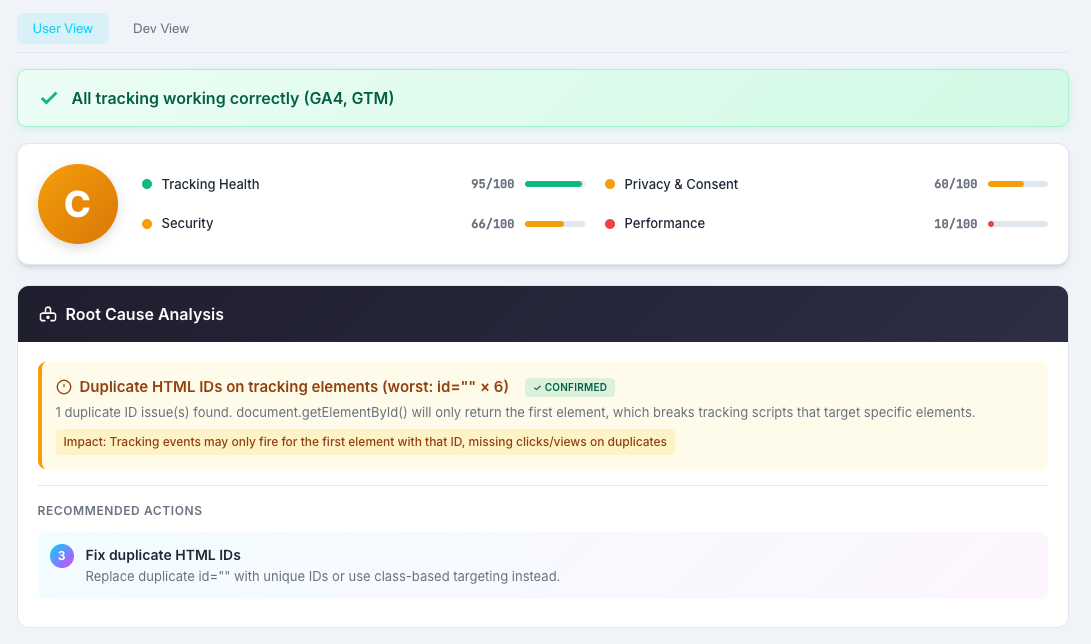Select the Privacy & Consent label
This screenshot has width=1091, height=644.
pos(680,184)
